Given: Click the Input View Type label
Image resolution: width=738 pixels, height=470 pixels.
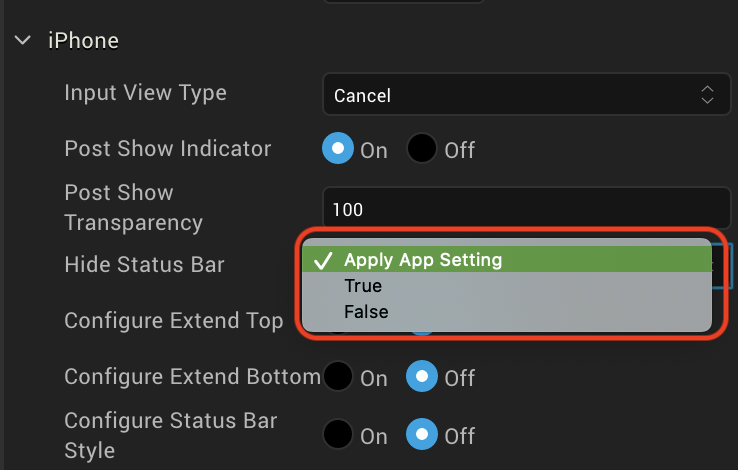Looking at the screenshot, I should pyautogui.click(x=145, y=93).
